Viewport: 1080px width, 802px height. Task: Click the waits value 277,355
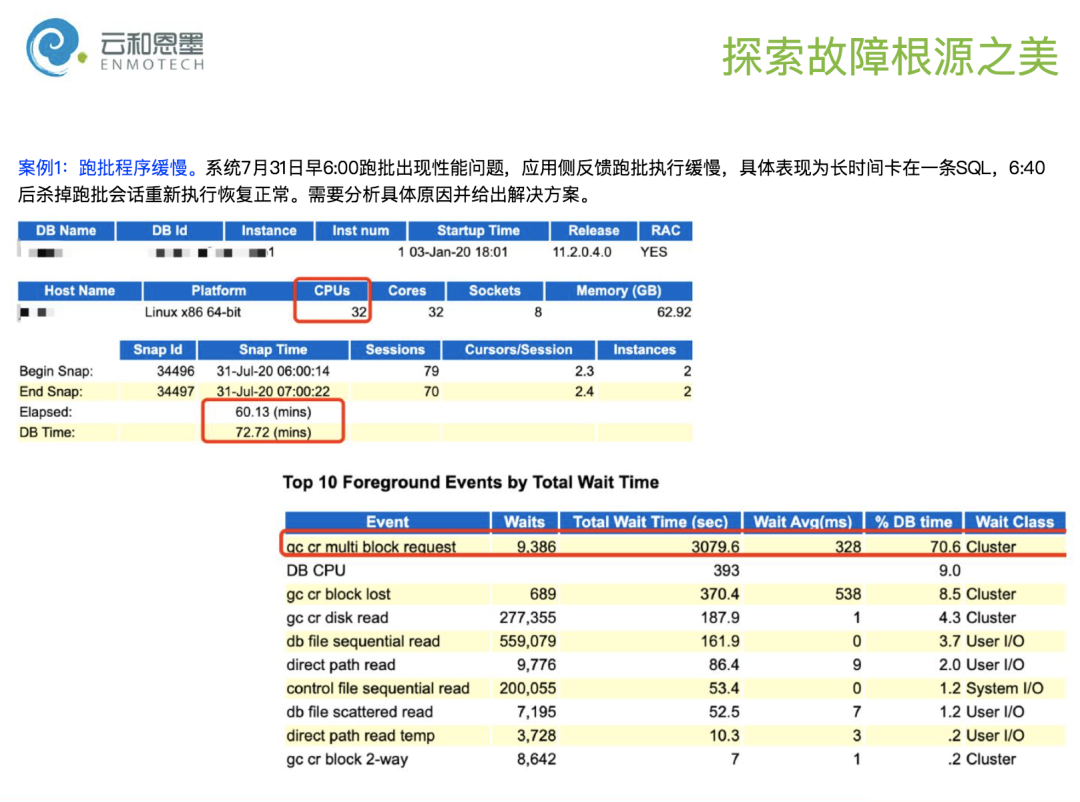click(x=528, y=617)
